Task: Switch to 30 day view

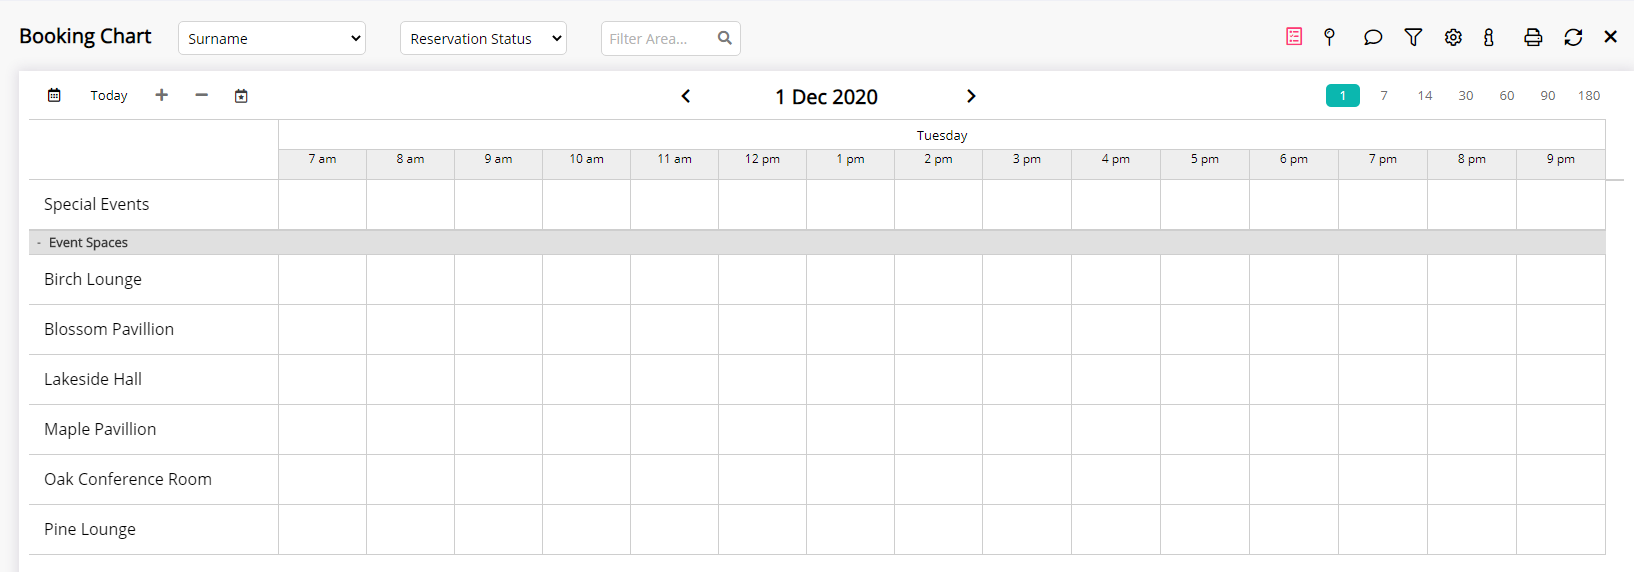Action: 1466,96
